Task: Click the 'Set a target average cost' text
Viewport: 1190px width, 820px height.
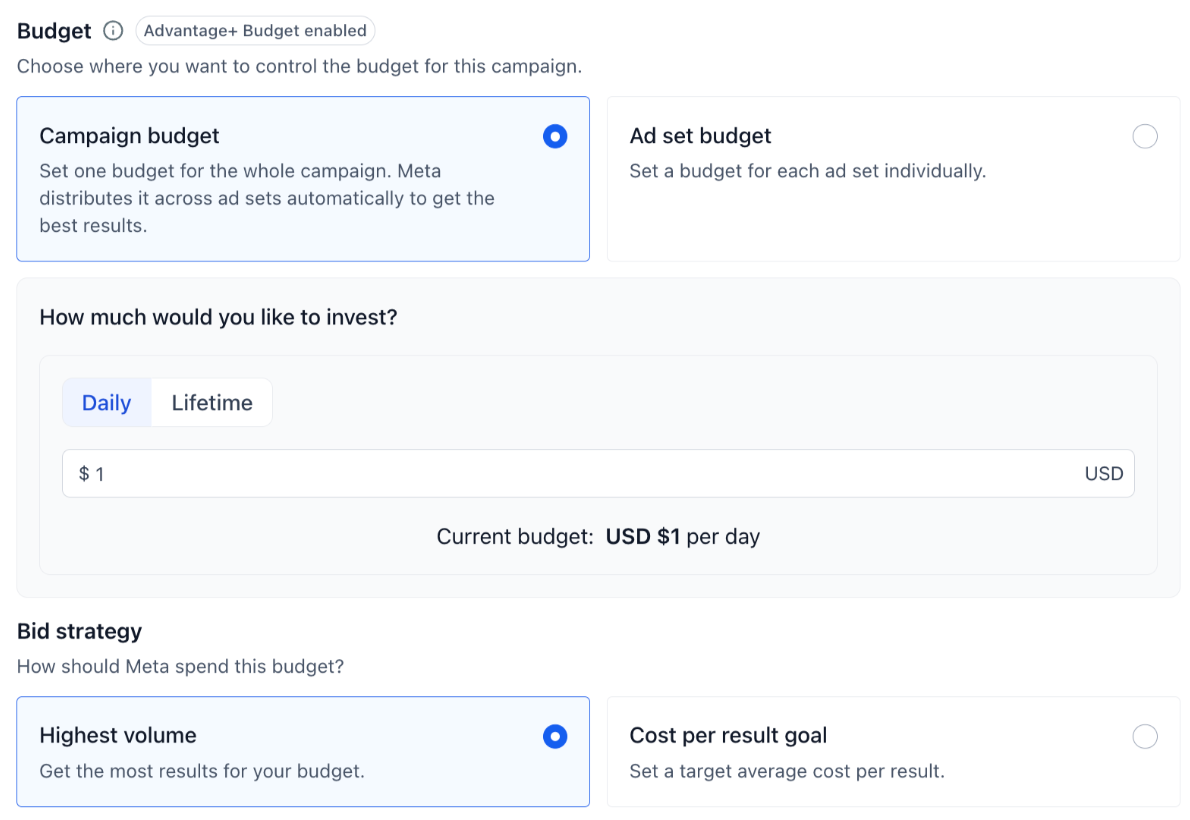Action: point(787,771)
